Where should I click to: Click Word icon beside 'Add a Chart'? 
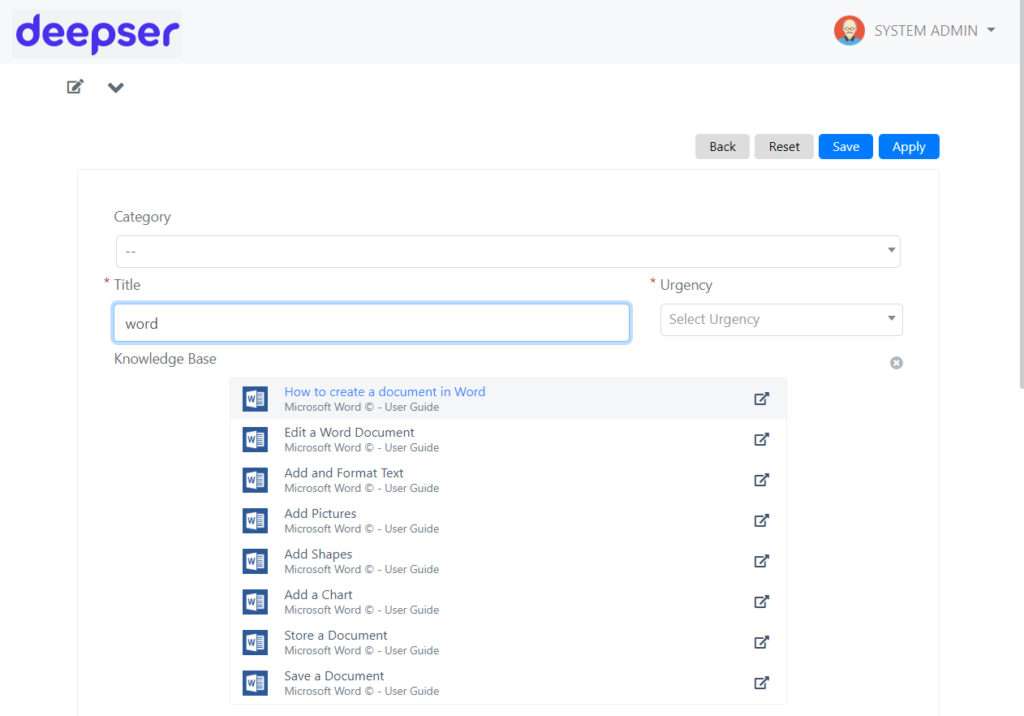pyautogui.click(x=255, y=601)
